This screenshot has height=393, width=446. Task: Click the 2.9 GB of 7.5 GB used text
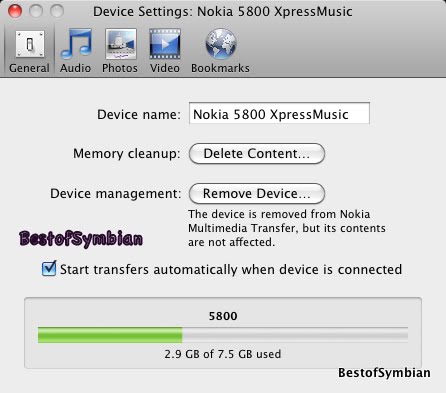pos(223,354)
